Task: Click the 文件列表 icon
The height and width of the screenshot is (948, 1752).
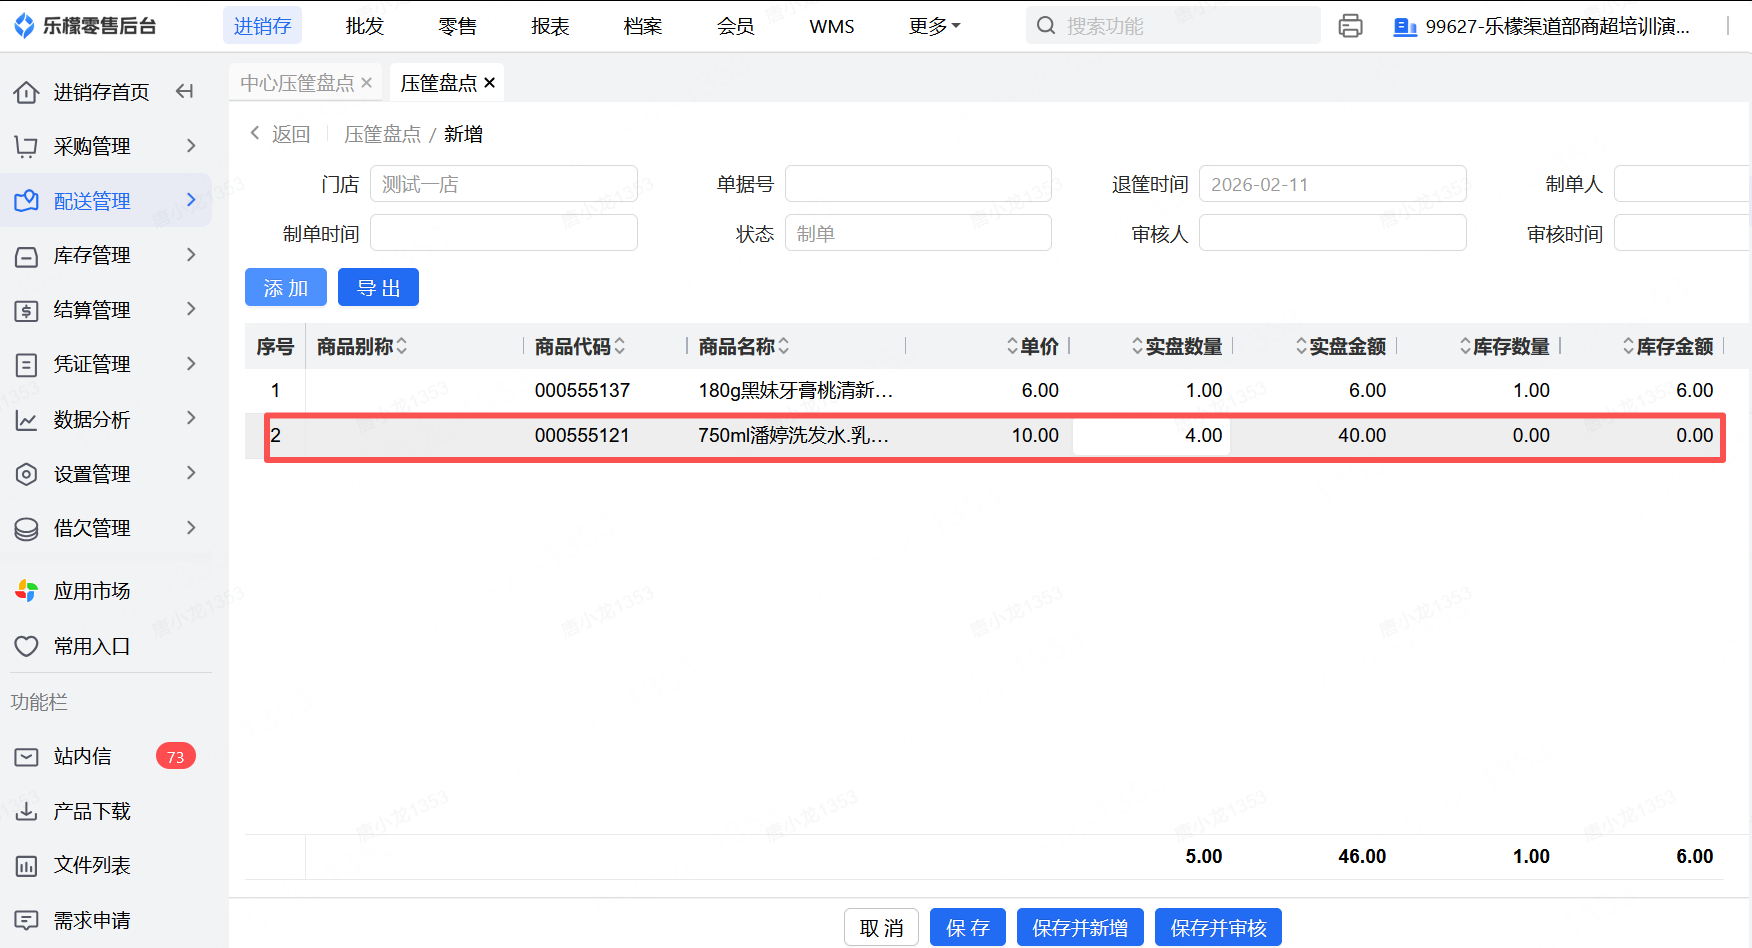Action: (27, 866)
